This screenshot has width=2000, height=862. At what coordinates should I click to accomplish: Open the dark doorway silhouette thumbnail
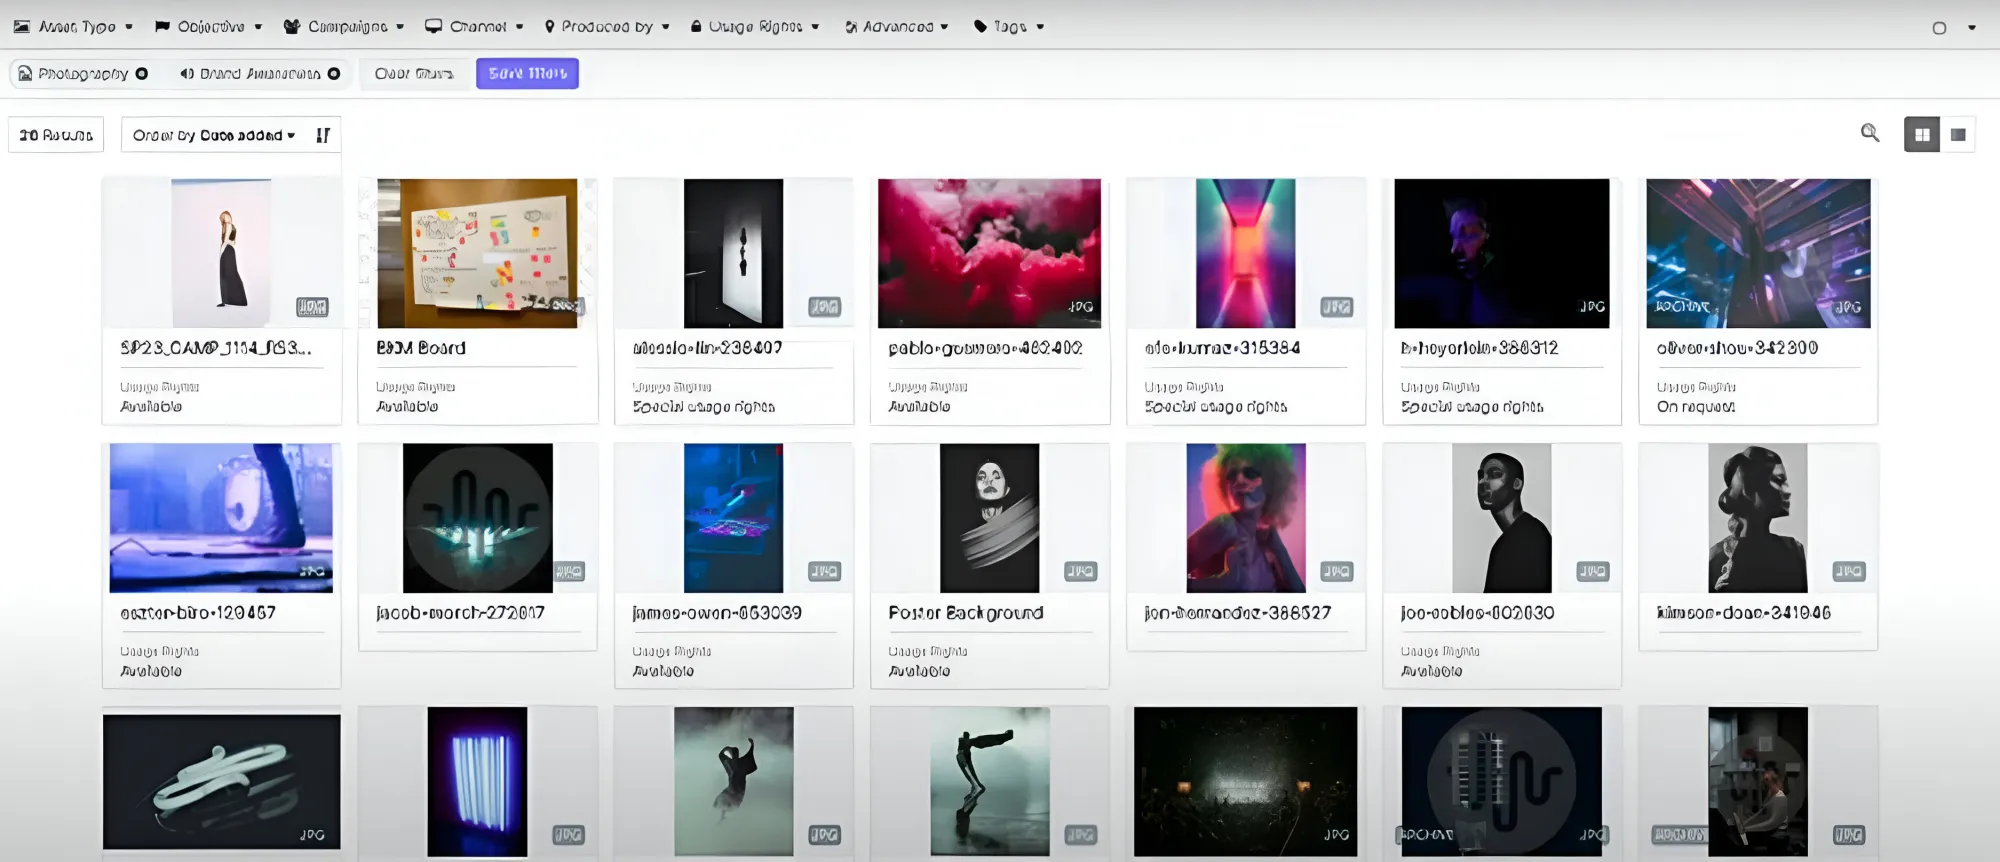coord(733,253)
